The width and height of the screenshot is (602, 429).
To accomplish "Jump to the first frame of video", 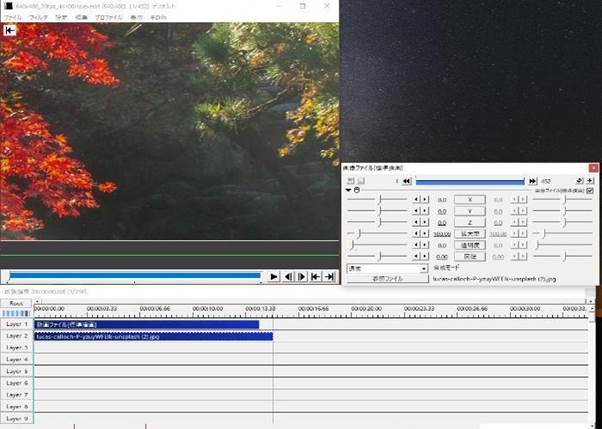I will 315,276.
